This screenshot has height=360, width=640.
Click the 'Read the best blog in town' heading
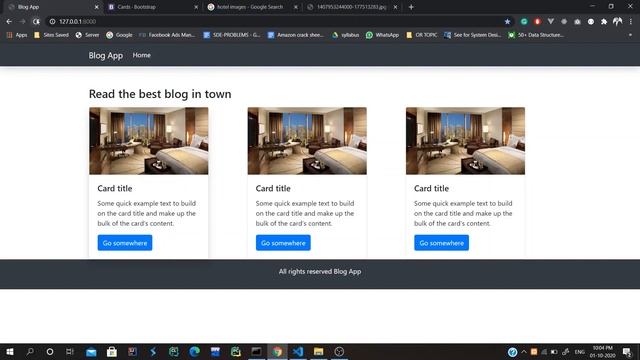(160, 94)
